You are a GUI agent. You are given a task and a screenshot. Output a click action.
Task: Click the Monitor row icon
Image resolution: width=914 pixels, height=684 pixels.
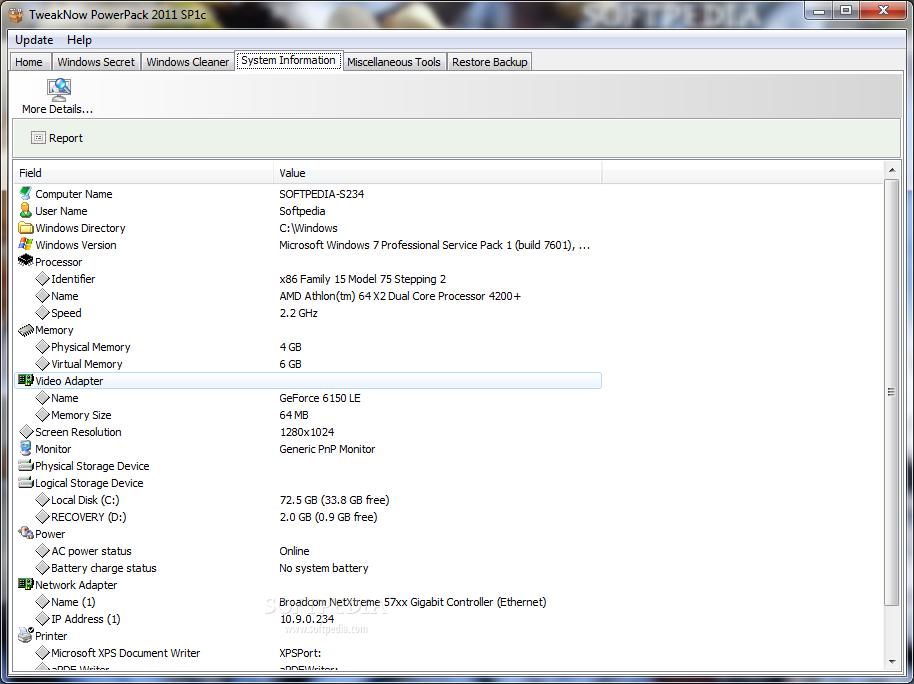tap(25, 448)
